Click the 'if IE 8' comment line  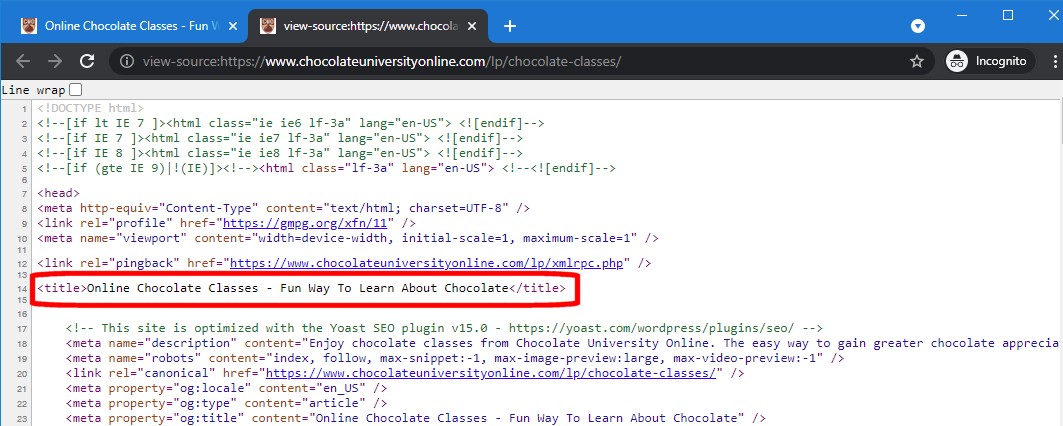[x=280, y=153]
